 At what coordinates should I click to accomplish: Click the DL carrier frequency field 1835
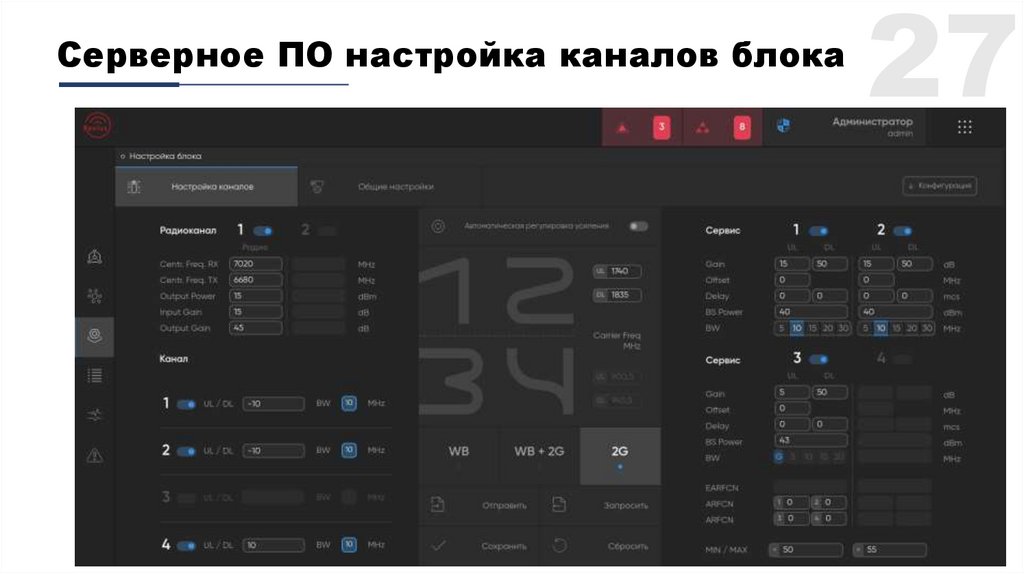(617, 295)
